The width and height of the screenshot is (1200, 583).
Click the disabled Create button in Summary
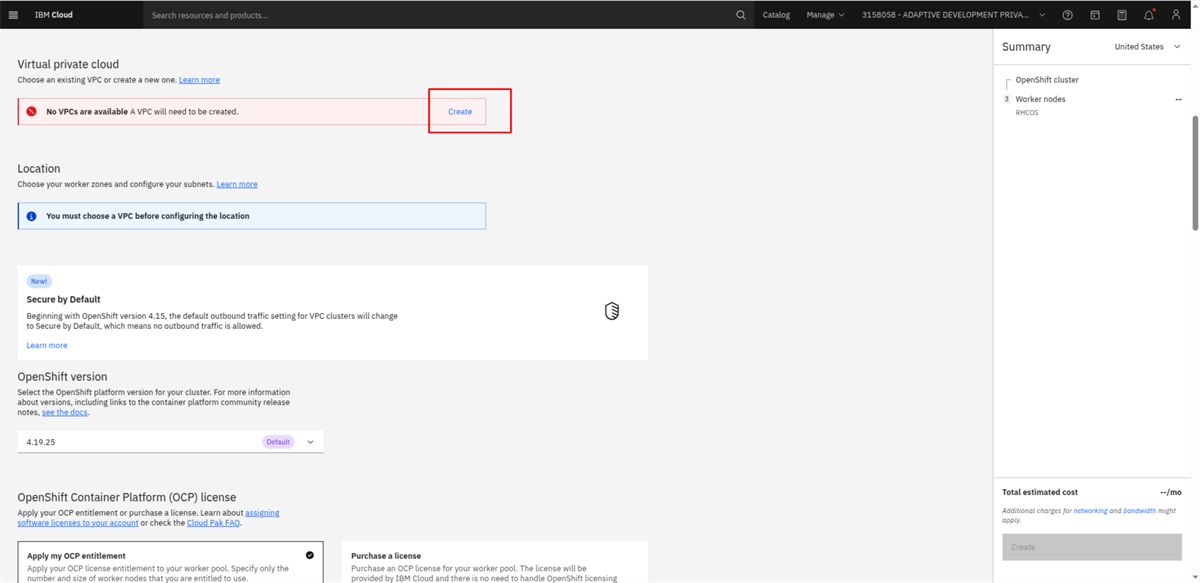[1092, 547]
